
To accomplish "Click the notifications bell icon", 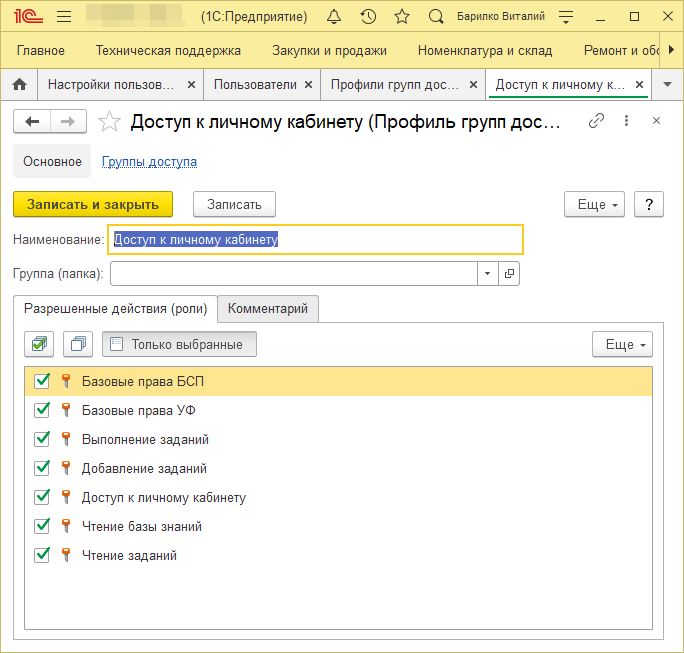I will coord(334,17).
